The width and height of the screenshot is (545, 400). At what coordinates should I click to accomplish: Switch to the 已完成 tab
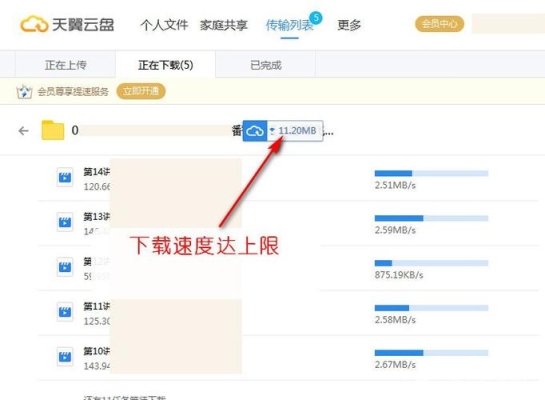pyautogui.click(x=266, y=65)
